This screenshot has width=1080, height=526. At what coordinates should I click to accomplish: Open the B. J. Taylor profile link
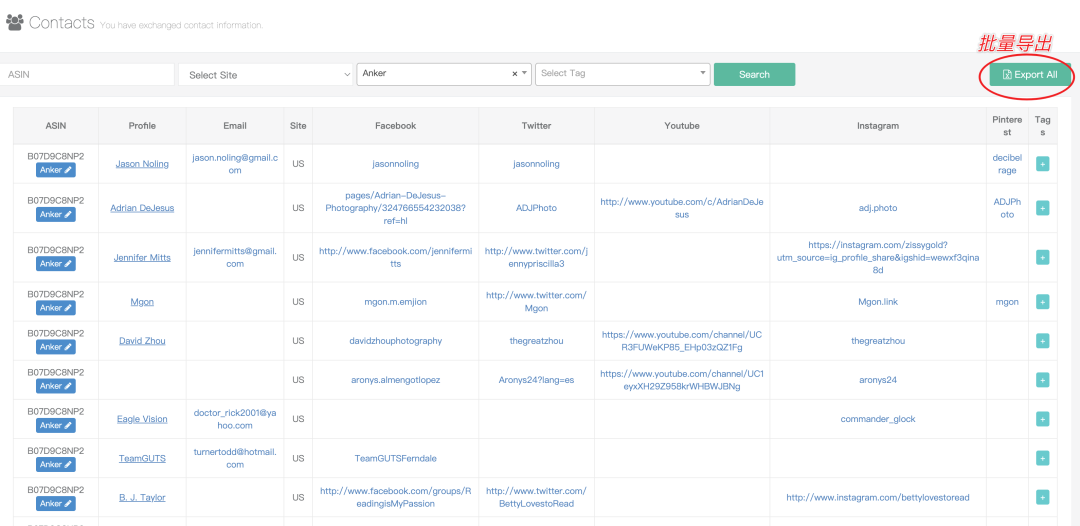point(142,498)
